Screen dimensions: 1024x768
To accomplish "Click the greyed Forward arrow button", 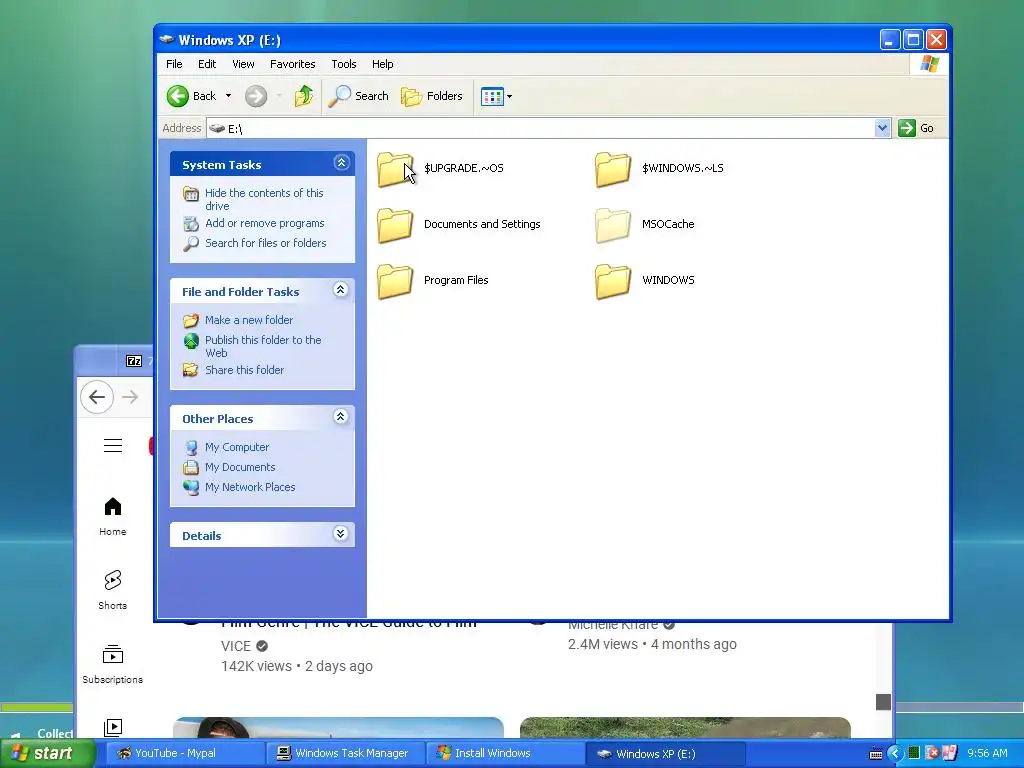I will point(256,96).
